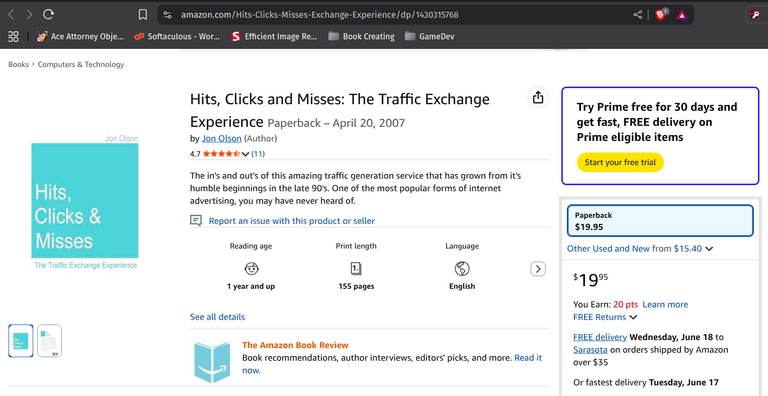Start your free trial of Prime
The height and width of the screenshot is (396, 768).
tap(620, 162)
